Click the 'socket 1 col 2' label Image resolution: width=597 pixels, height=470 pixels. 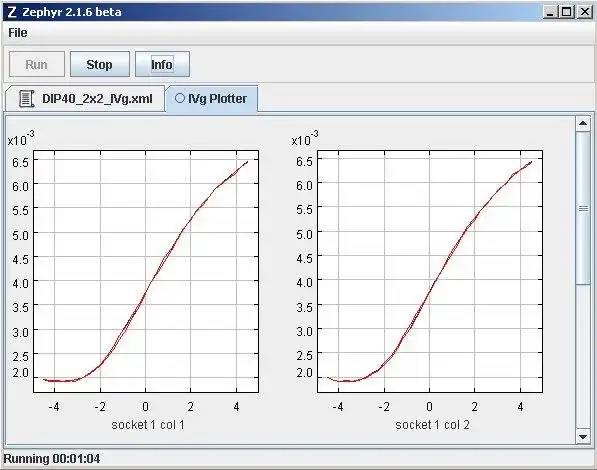point(432,425)
